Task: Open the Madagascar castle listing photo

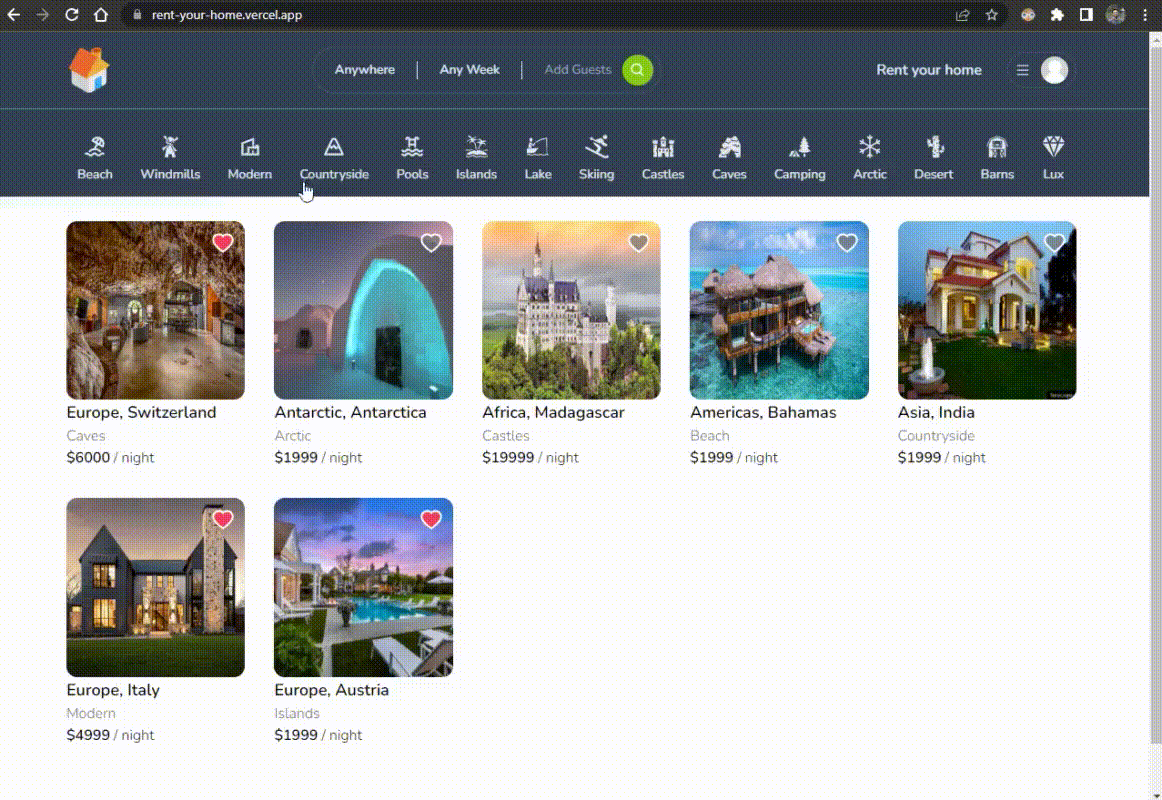Action: 571,310
